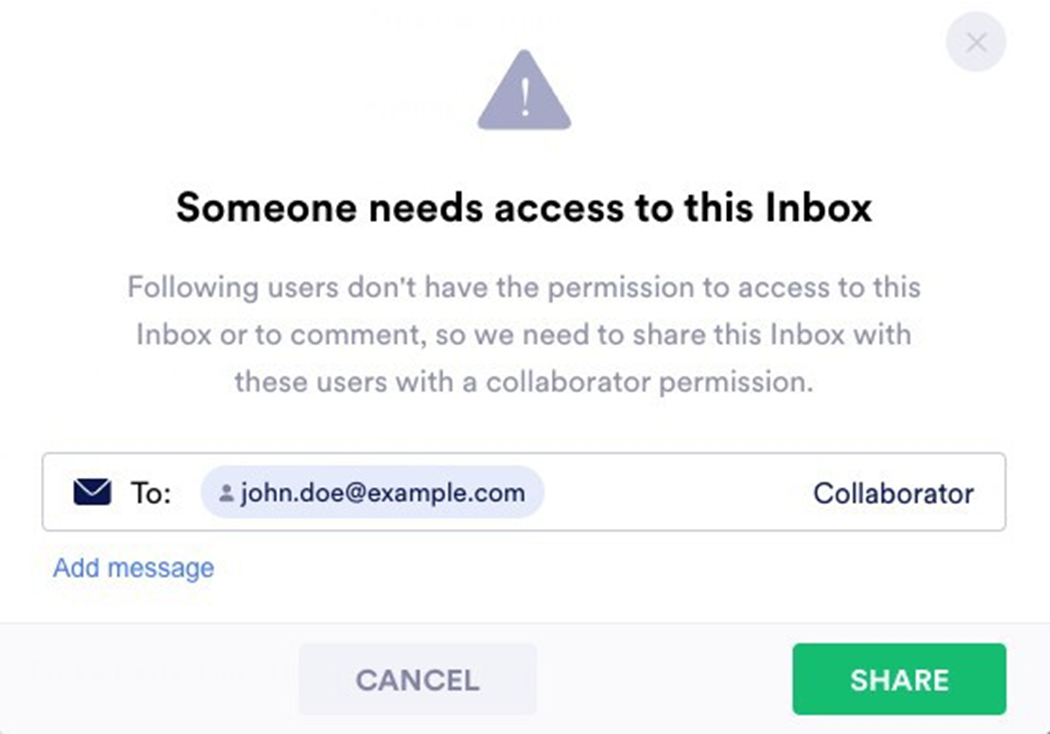Click the Add message link

(133, 568)
